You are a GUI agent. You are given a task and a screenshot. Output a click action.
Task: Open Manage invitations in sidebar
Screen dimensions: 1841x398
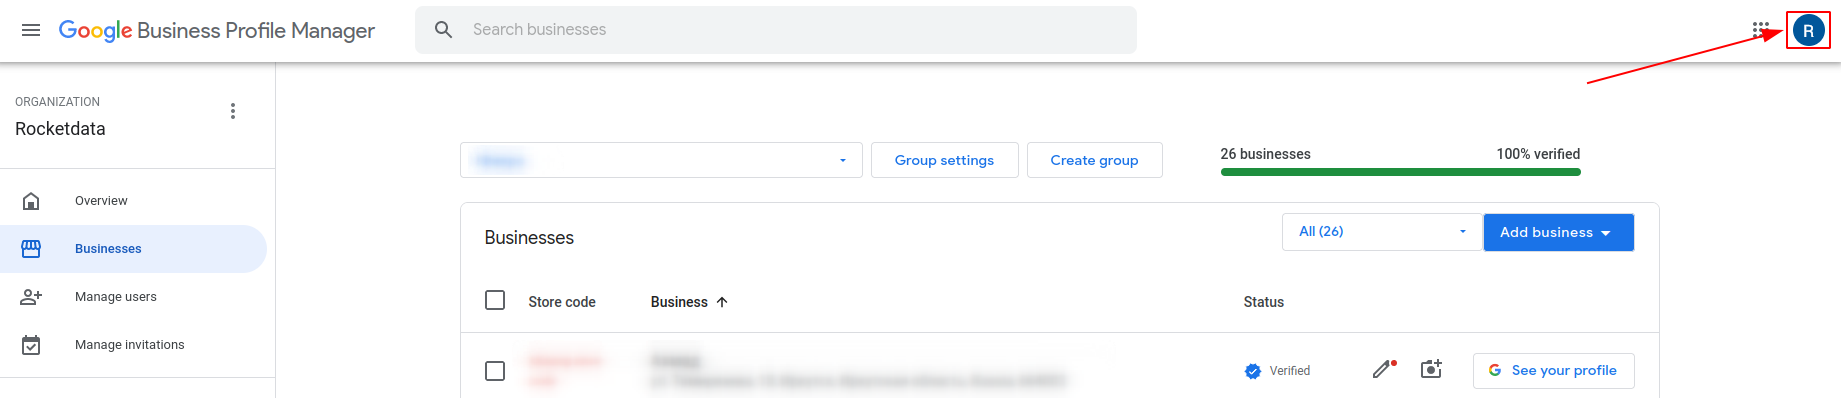click(130, 345)
